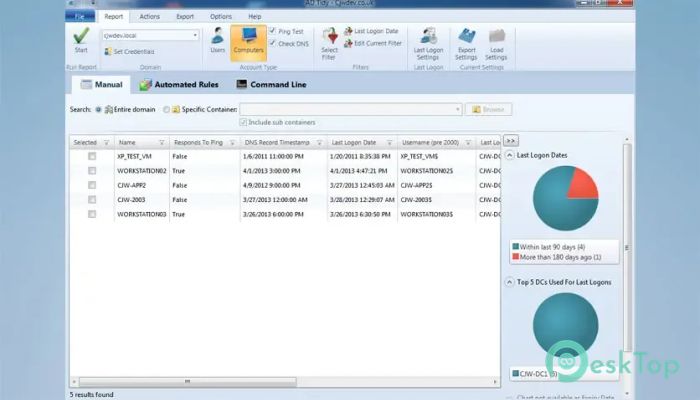Click the Export Settings icon
The image size is (700, 400).
click(x=467, y=36)
